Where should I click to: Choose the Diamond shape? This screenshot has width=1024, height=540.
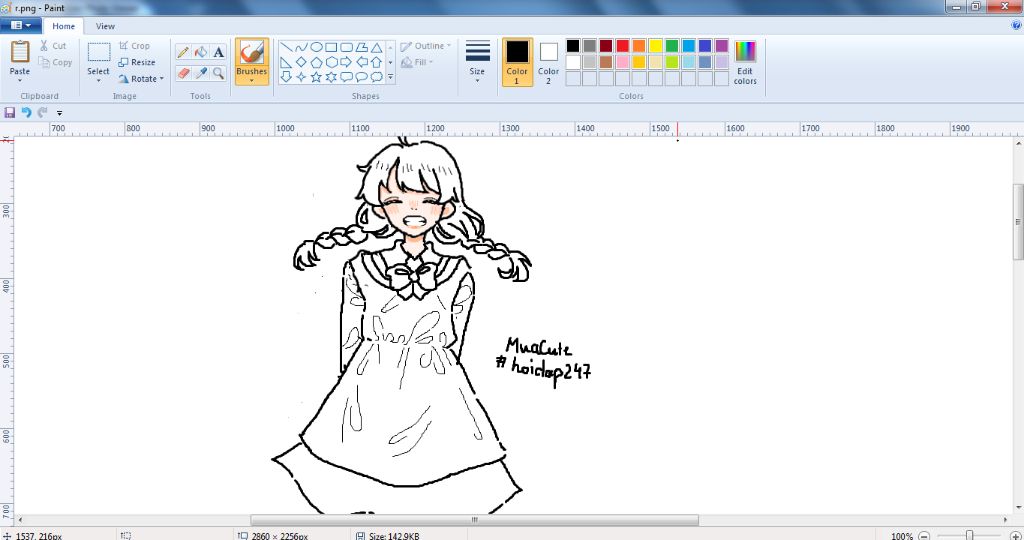301,63
